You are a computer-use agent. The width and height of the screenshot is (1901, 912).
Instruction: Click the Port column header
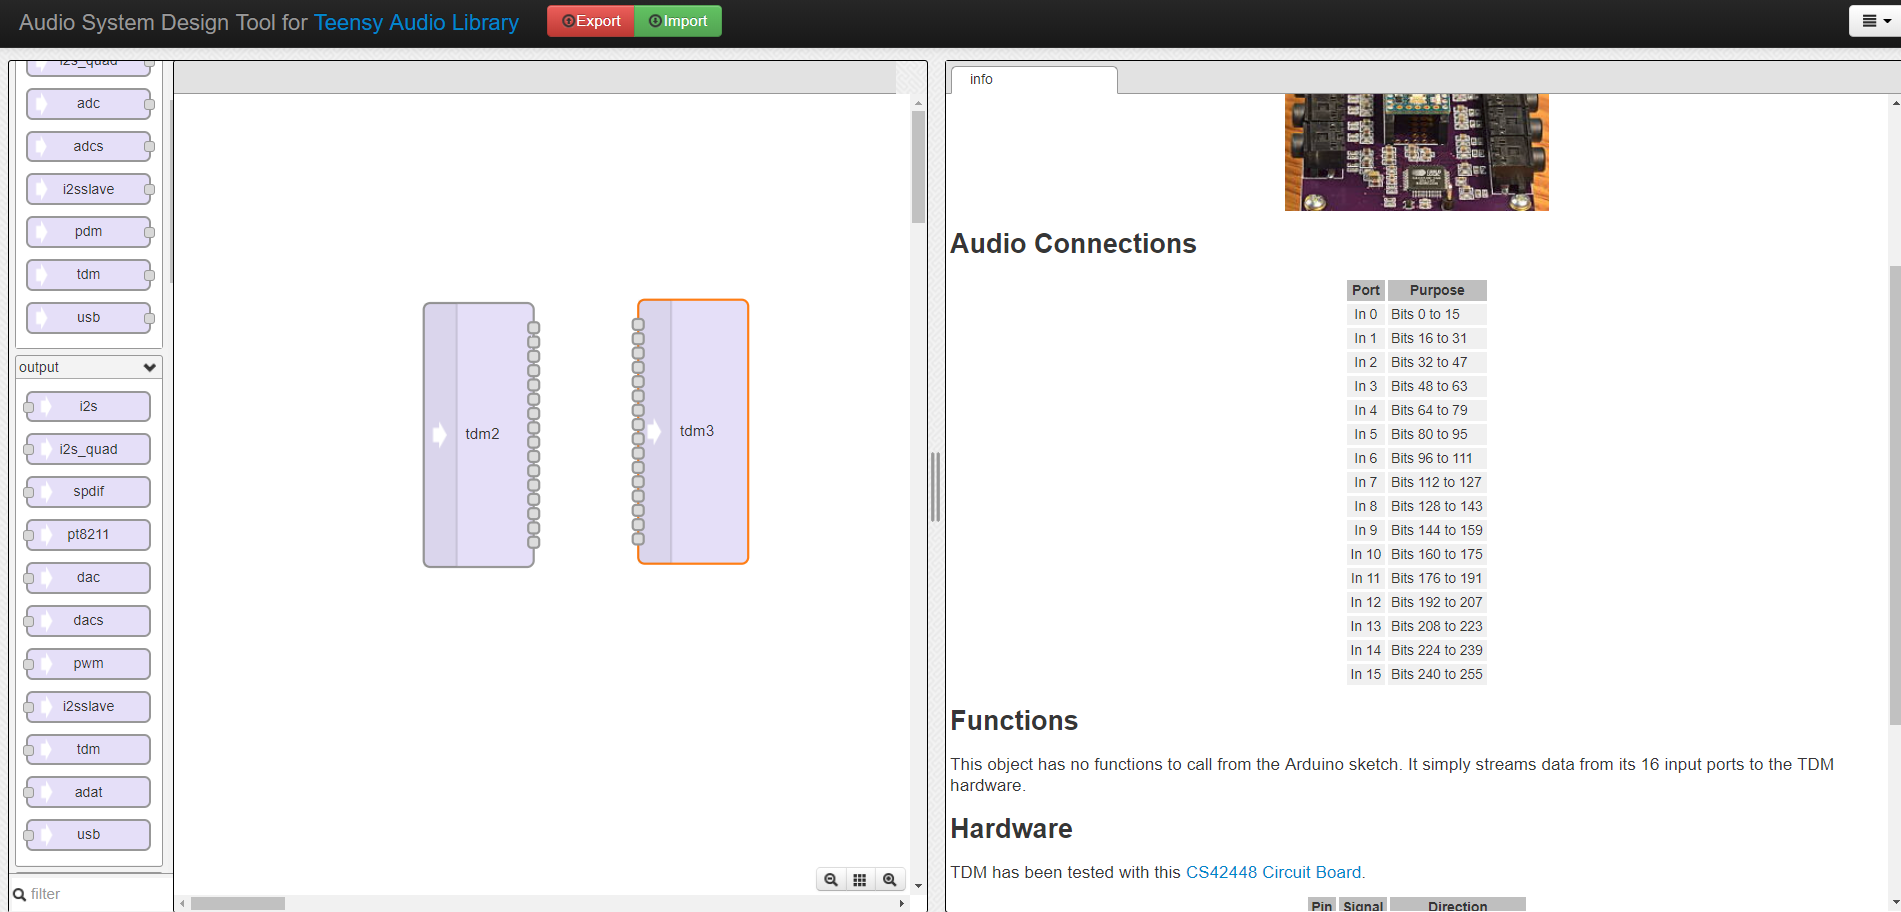click(1366, 290)
